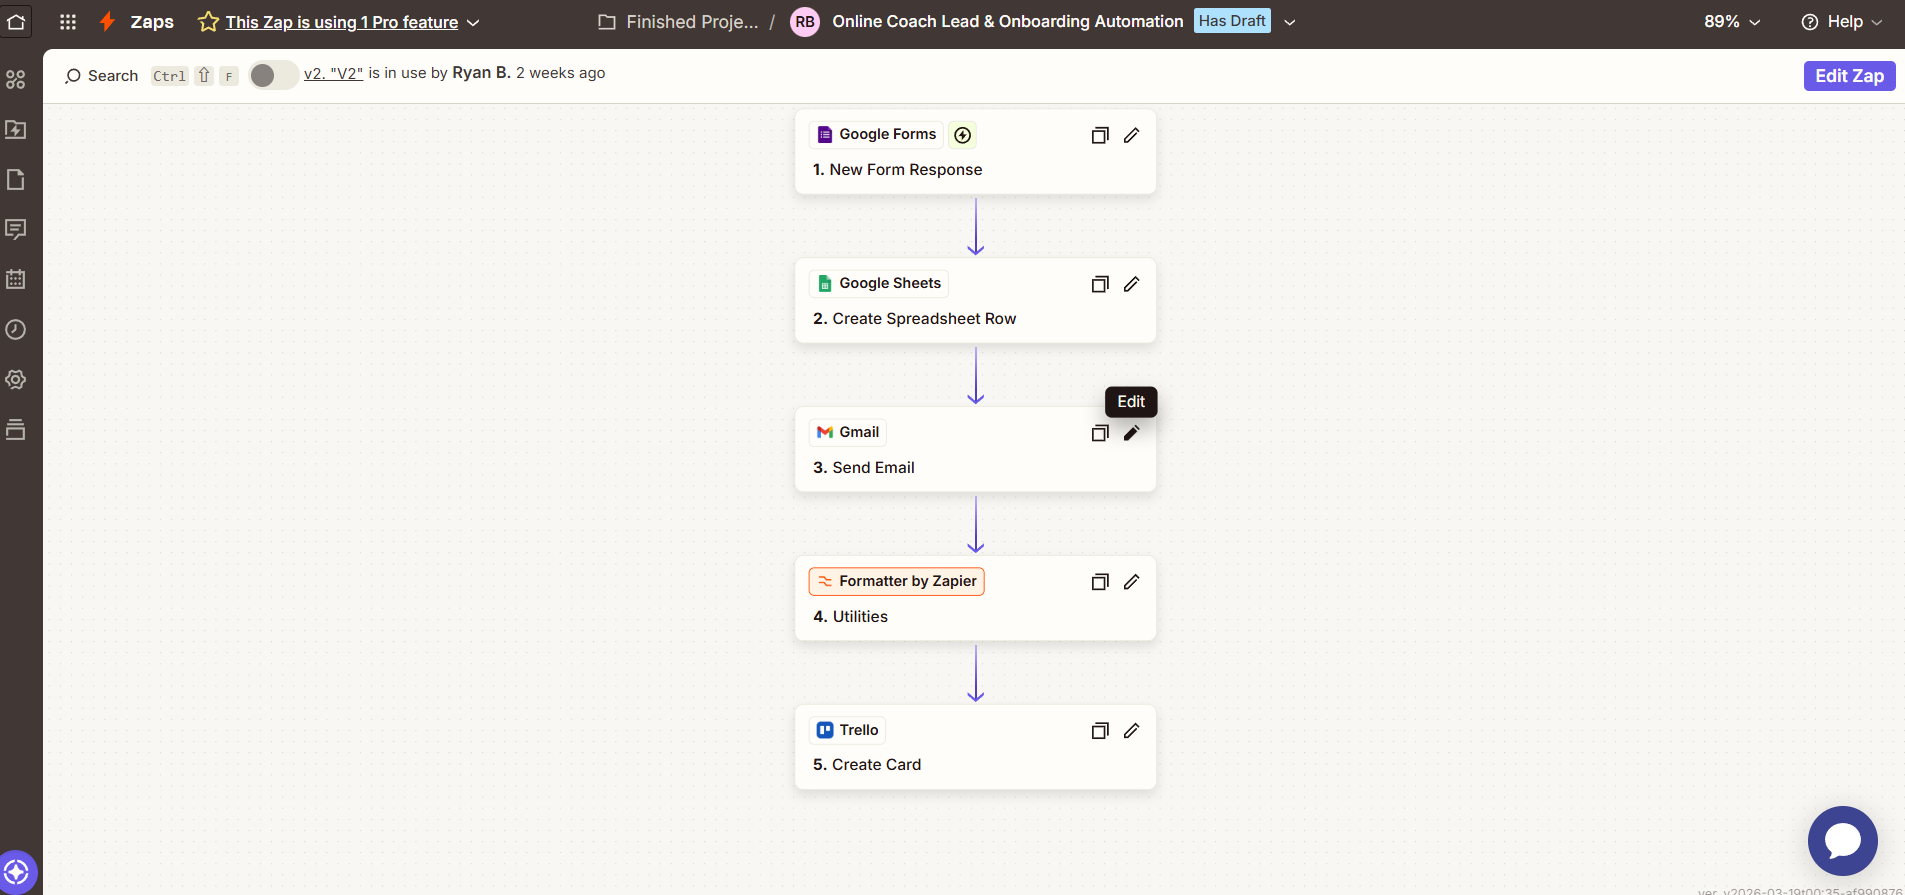The width and height of the screenshot is (1905, 895).
Task: Click the Trello app badge
Action: [x=848, y=730]
